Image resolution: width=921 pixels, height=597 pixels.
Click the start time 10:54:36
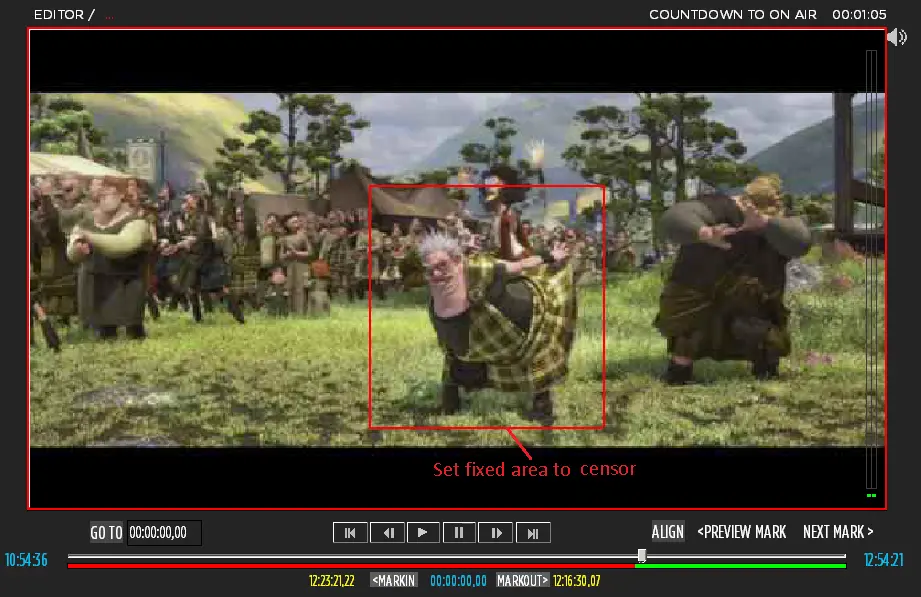(26, 560)
